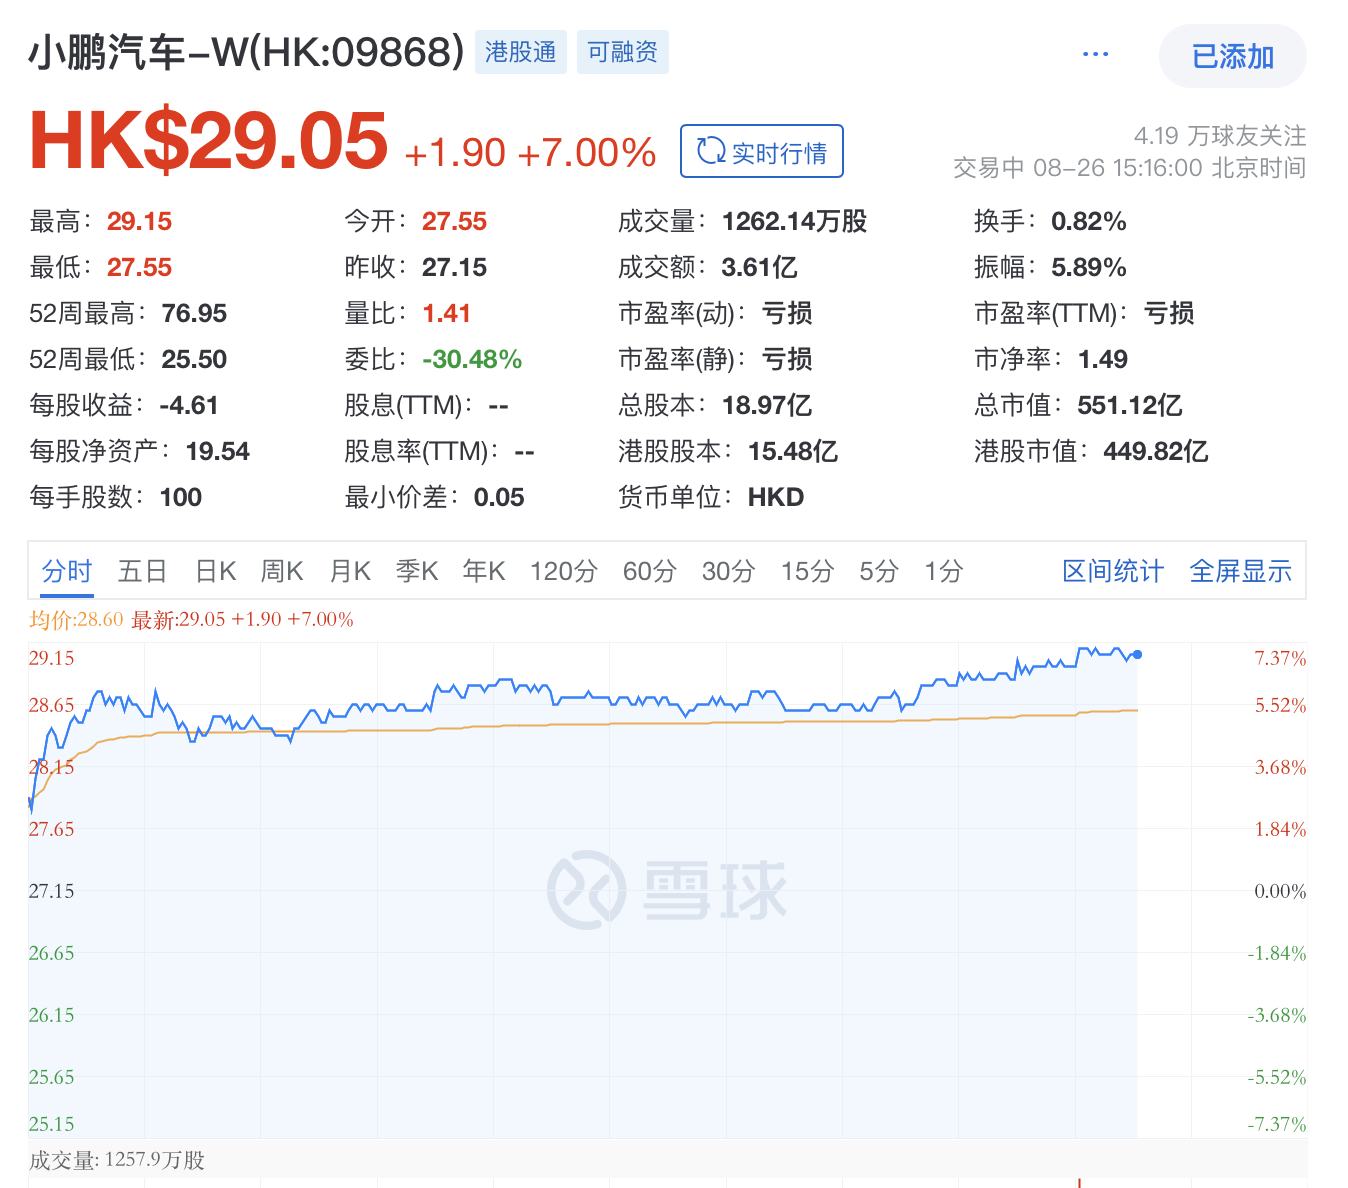The image size is (1348, 1188).
Task: Switch to the 30分 chart tab
Action: click(728, 571)
